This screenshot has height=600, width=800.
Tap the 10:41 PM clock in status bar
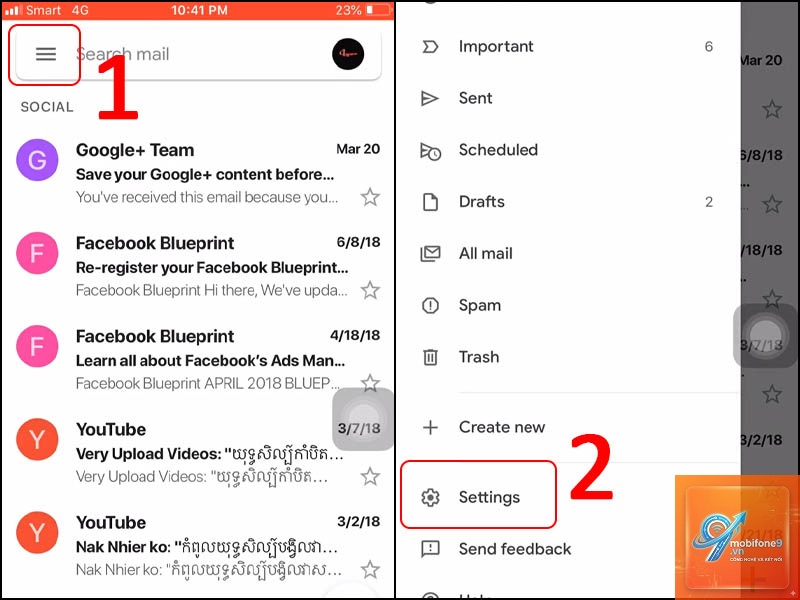[199, 10]
